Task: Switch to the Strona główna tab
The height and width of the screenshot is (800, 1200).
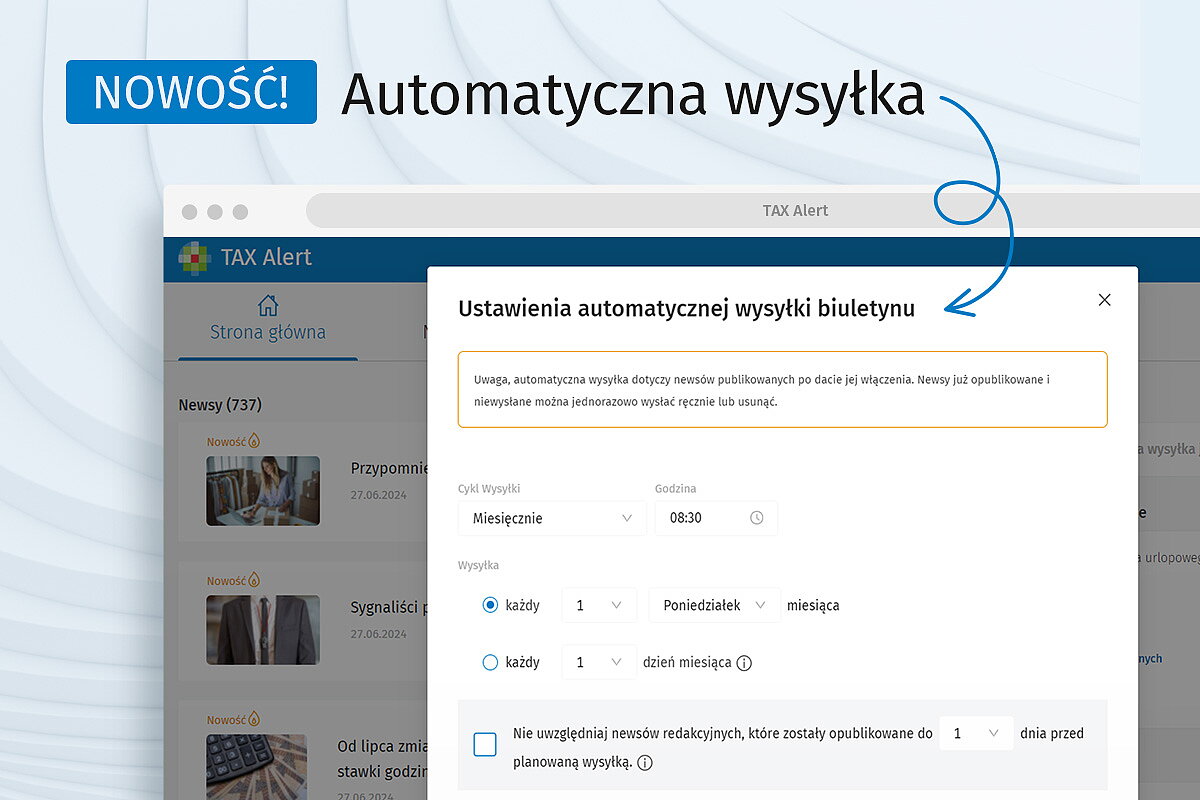Action: pyautogui.click(x=267, y=332)
